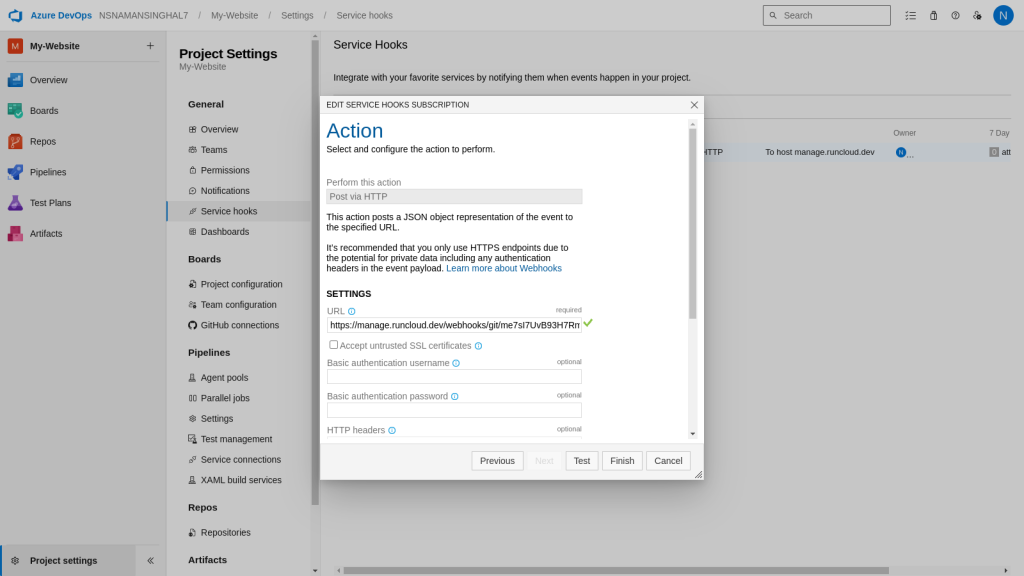Follow the Learn more about Webhooks link

click(x=504, y=268)
